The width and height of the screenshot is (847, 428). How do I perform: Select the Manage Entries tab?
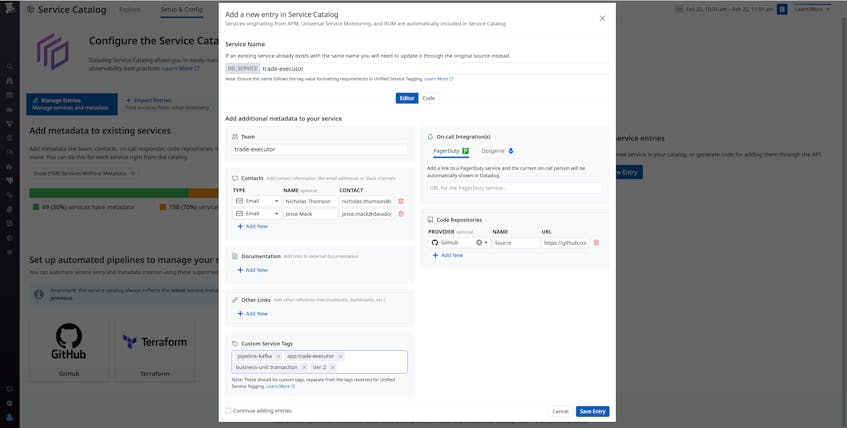point(72,104)
